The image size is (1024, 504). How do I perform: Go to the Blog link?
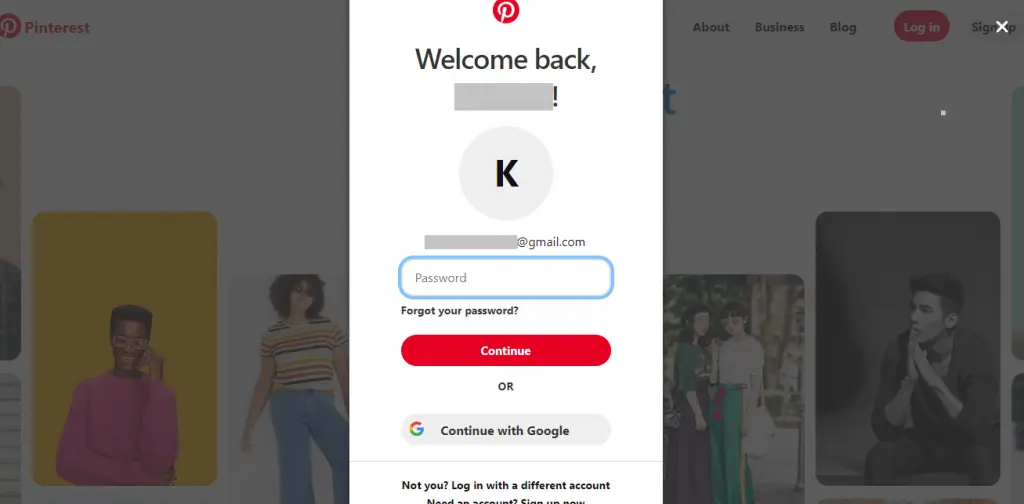click(x=843, y=27)
